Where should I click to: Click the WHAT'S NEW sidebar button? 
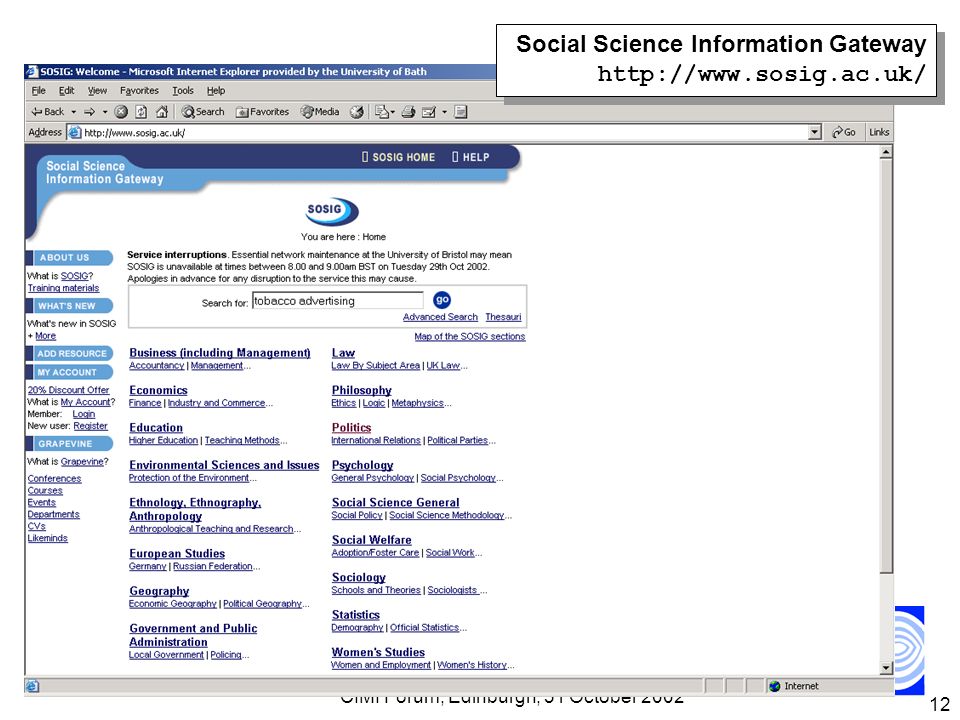click(69, 306)
